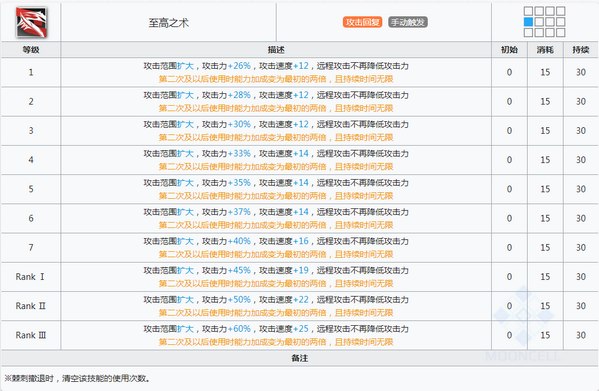The width and height of the screenshot is (599, 391).
Task: Select level 5 row label
Action: pyautogui.click(x=31, y=189)
